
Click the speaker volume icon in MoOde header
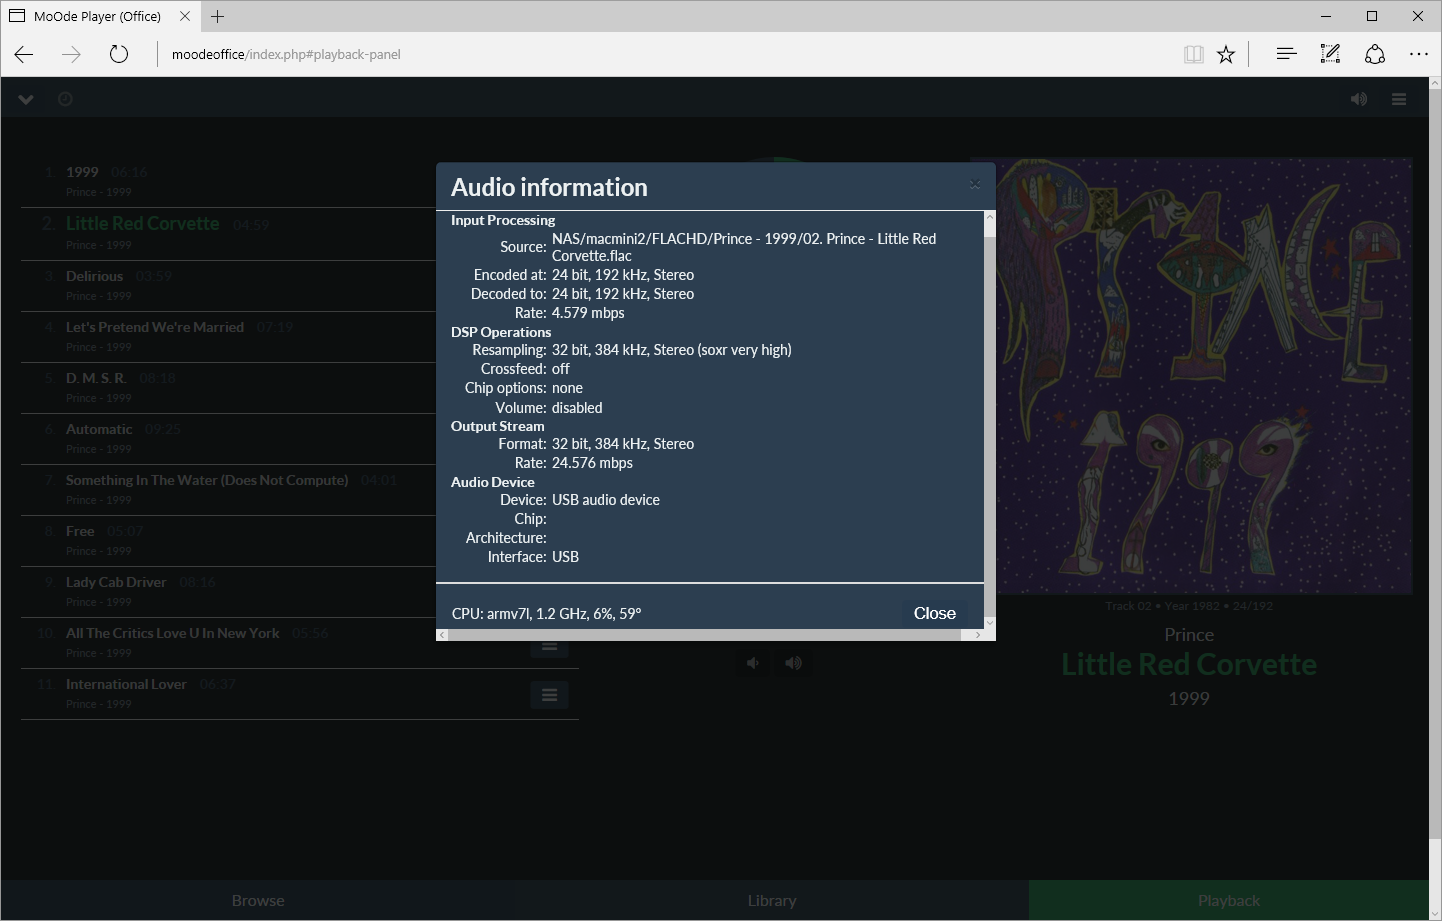pos(1358,99)
